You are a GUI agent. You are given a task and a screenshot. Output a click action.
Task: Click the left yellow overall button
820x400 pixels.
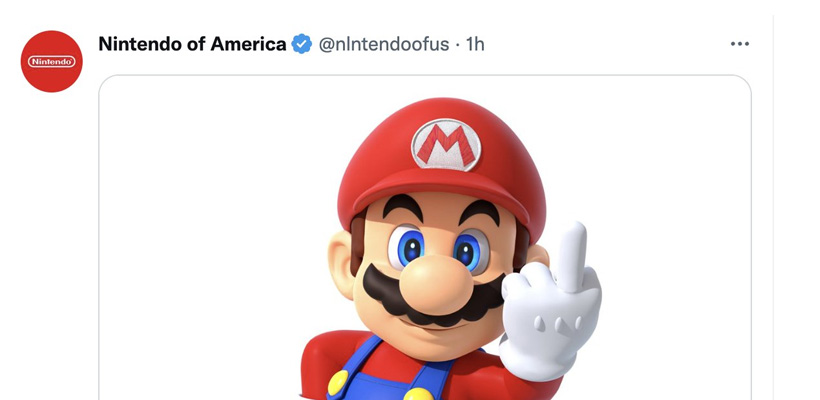[x=338, y=383]
